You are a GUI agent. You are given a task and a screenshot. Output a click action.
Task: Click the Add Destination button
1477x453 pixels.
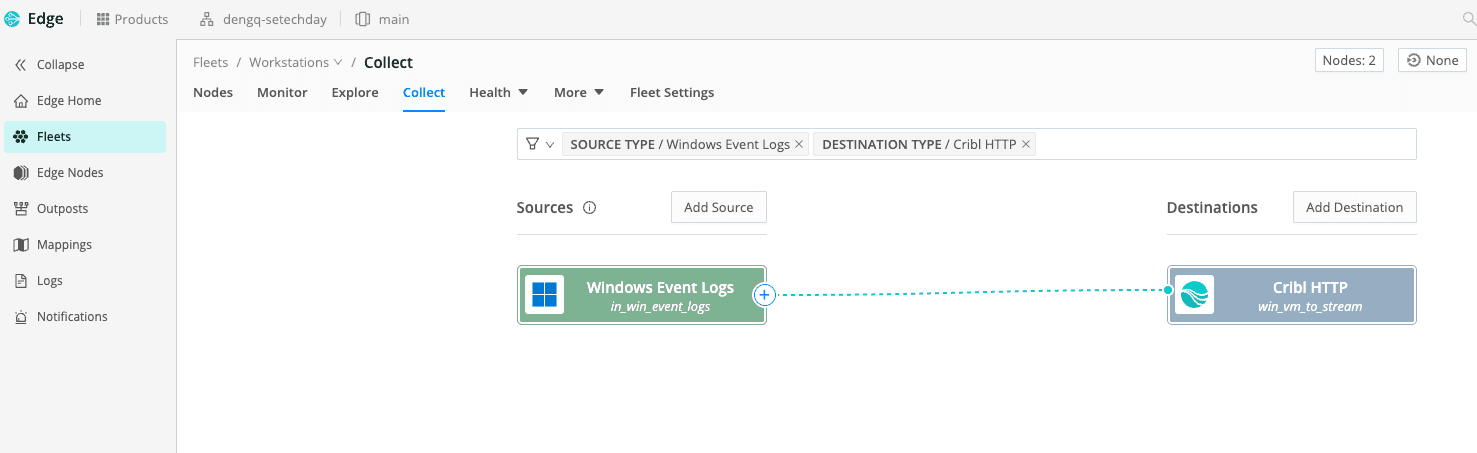click(1354, 208)
